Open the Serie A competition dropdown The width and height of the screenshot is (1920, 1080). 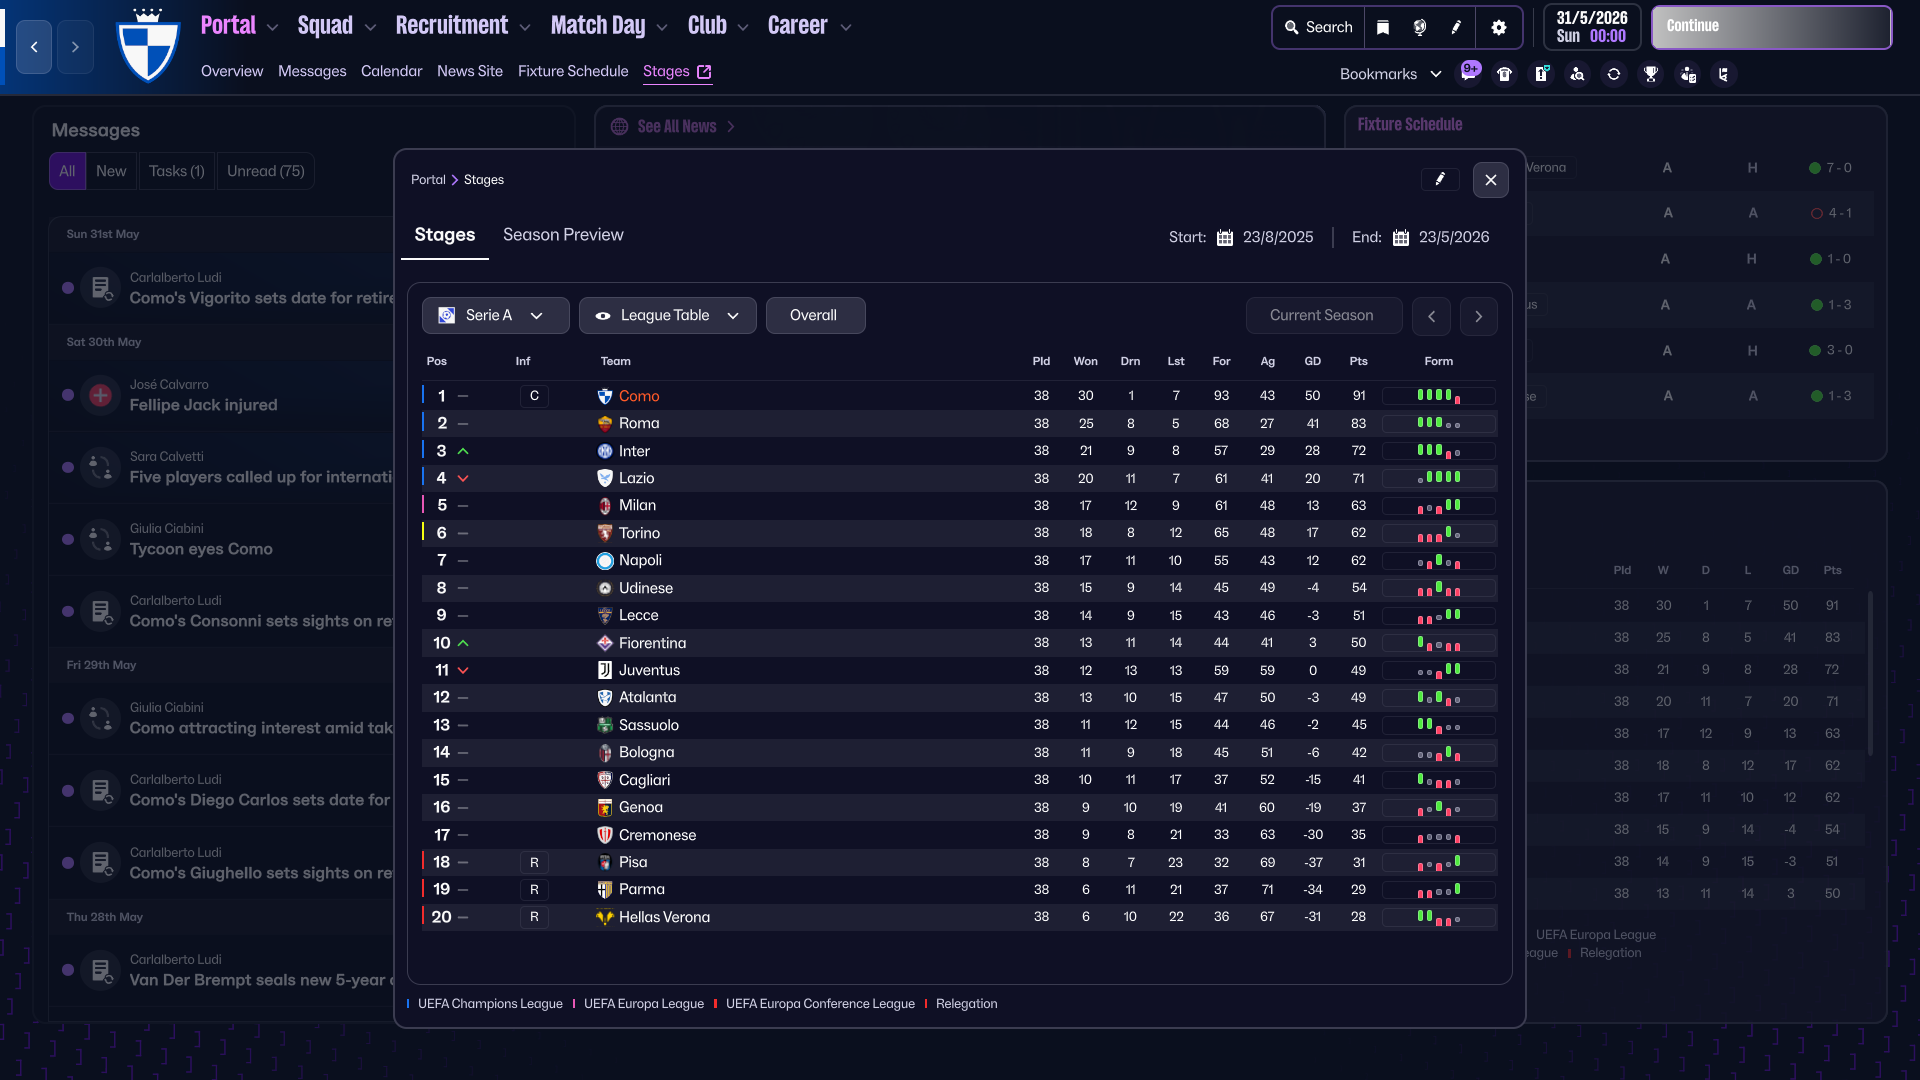[495, 315]
